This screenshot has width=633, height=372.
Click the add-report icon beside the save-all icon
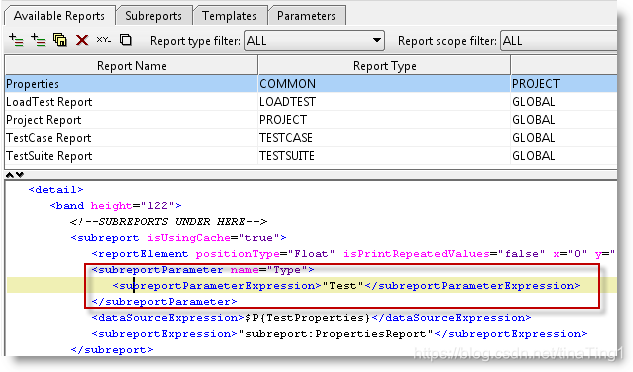(x=38, y=40)
